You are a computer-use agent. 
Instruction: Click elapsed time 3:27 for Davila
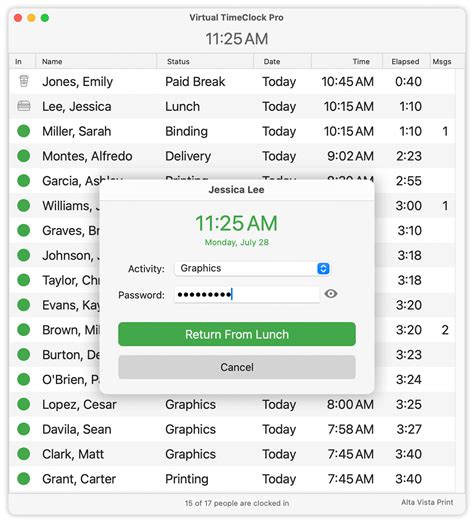409,429
